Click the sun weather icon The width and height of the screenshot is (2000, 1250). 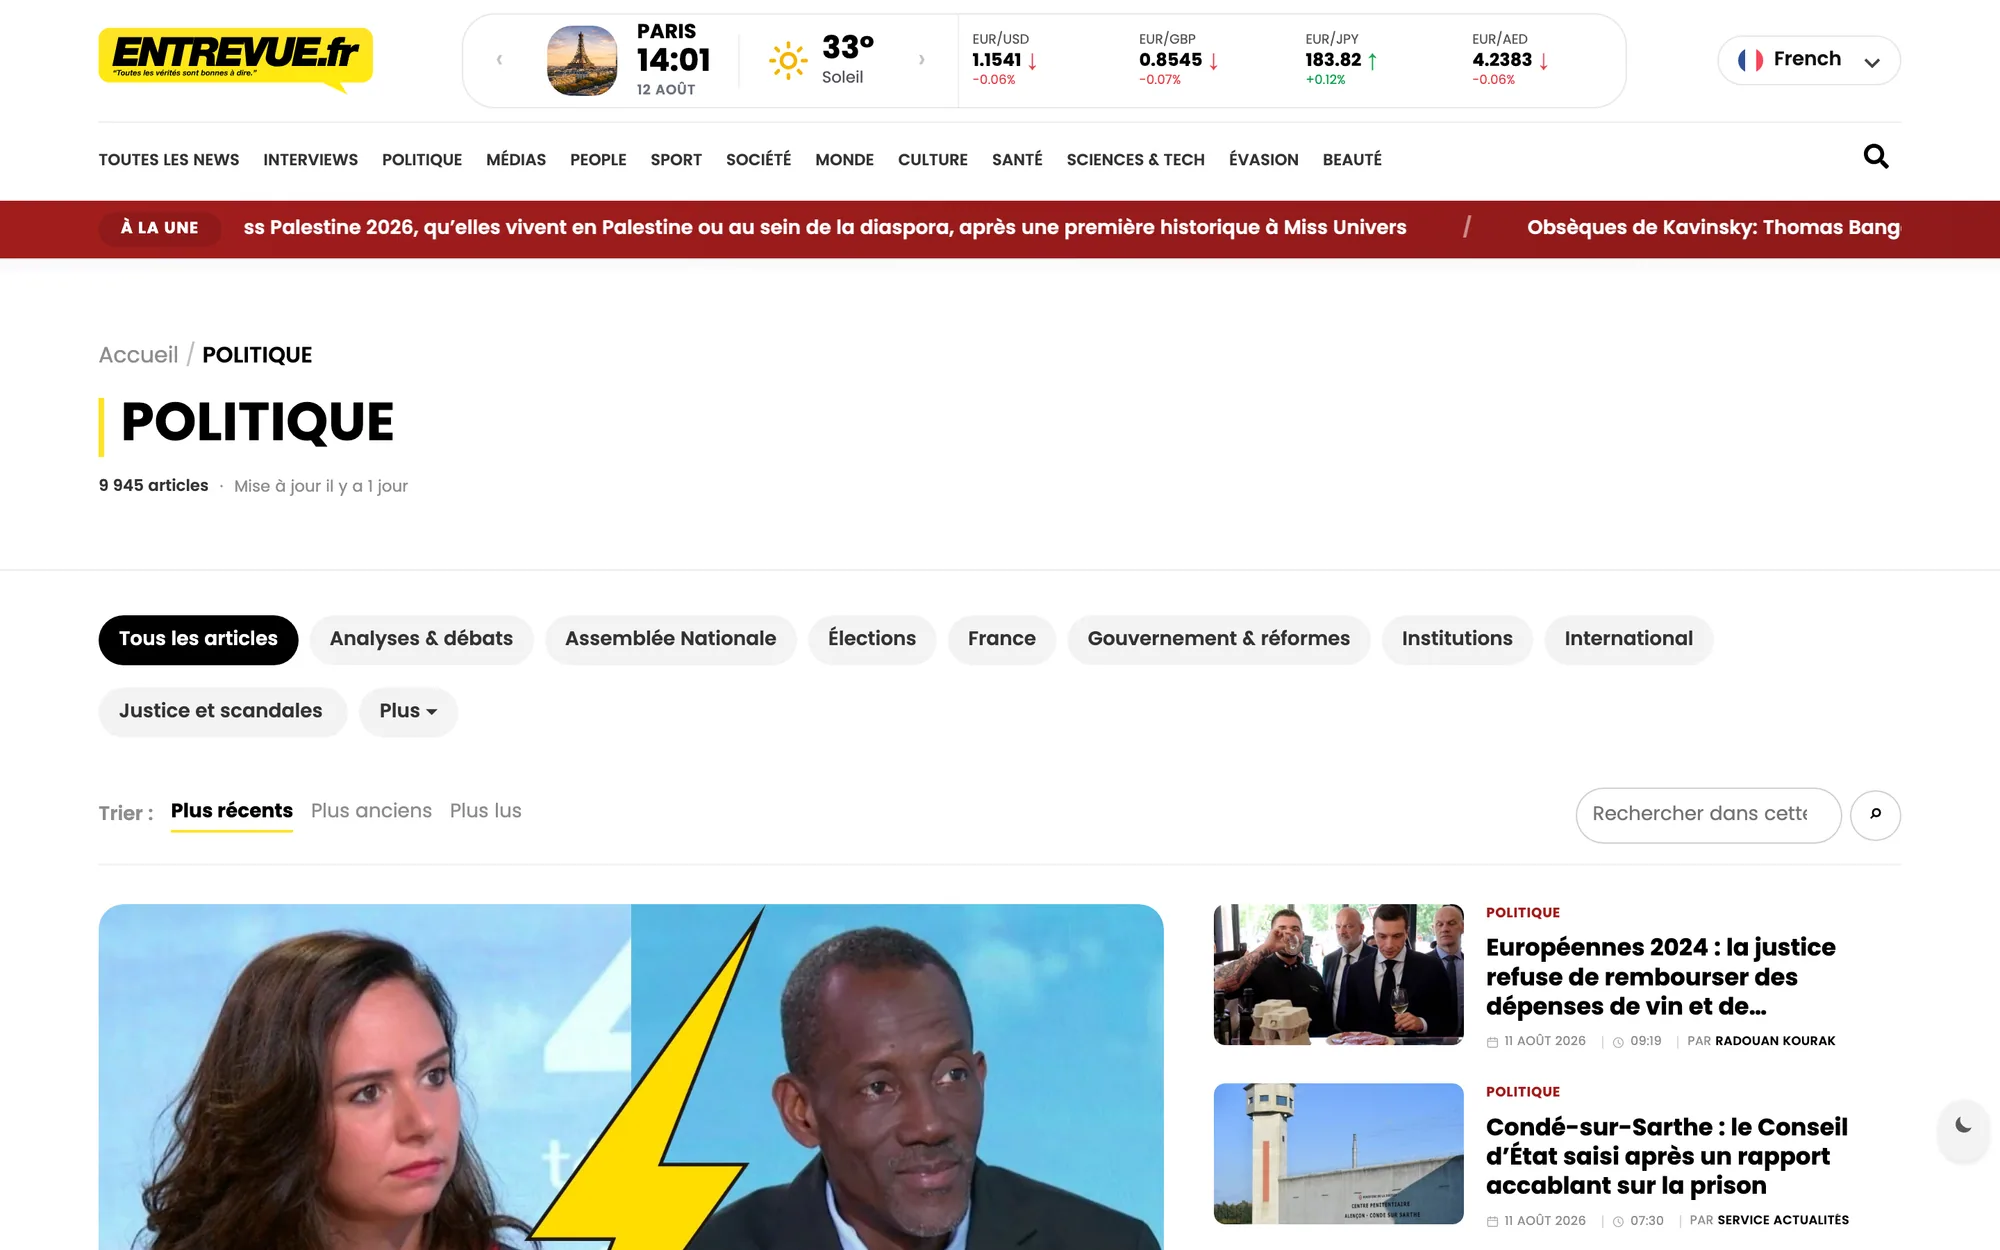click(x=788, y=61)
